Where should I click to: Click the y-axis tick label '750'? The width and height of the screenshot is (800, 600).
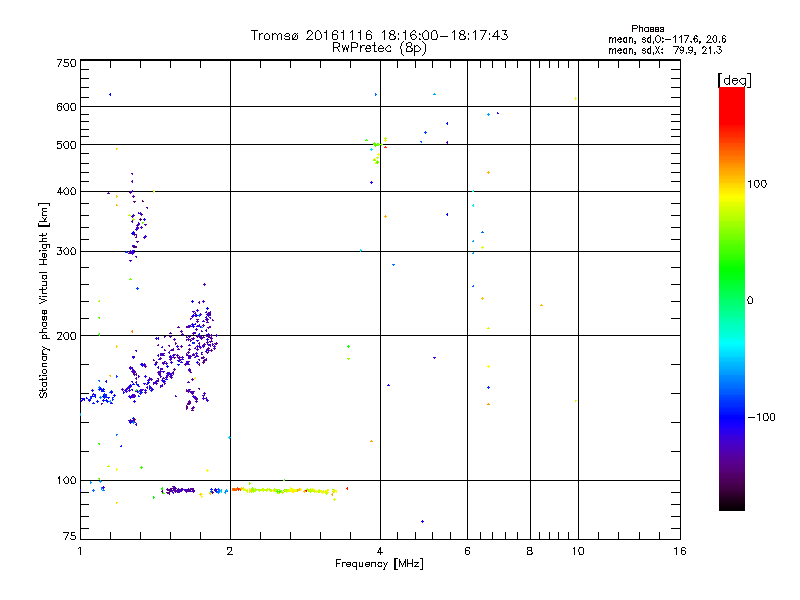coord(66,63)
